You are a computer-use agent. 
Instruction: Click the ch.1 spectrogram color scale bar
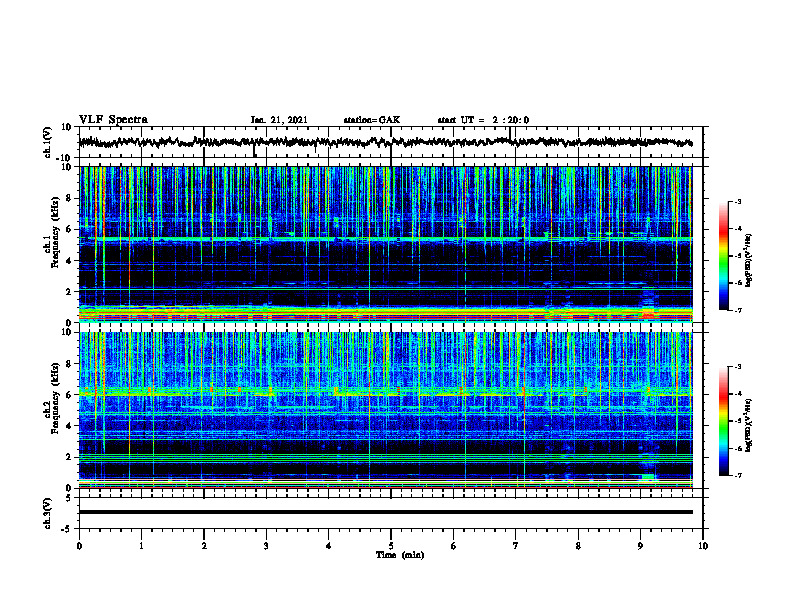click(x=724, y=256)
